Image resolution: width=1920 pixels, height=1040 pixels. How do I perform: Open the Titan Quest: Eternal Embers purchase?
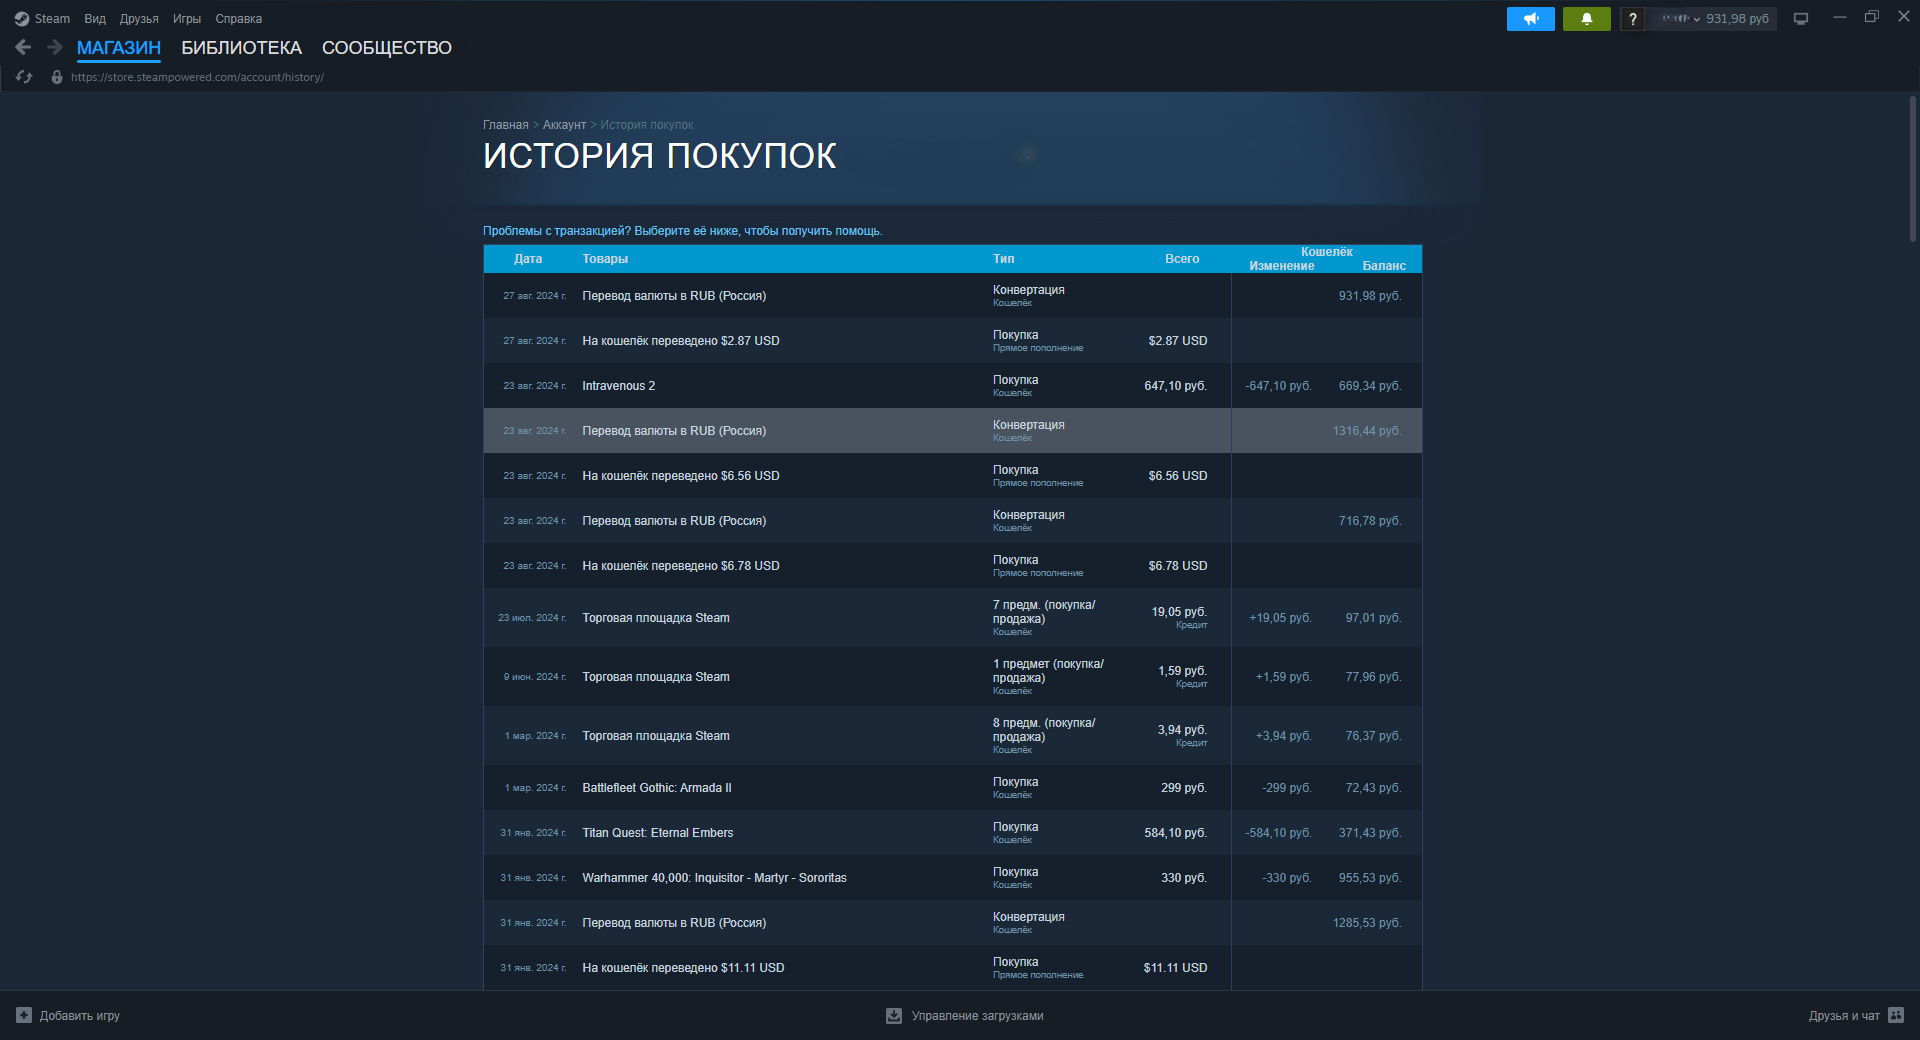pos(953,833)
